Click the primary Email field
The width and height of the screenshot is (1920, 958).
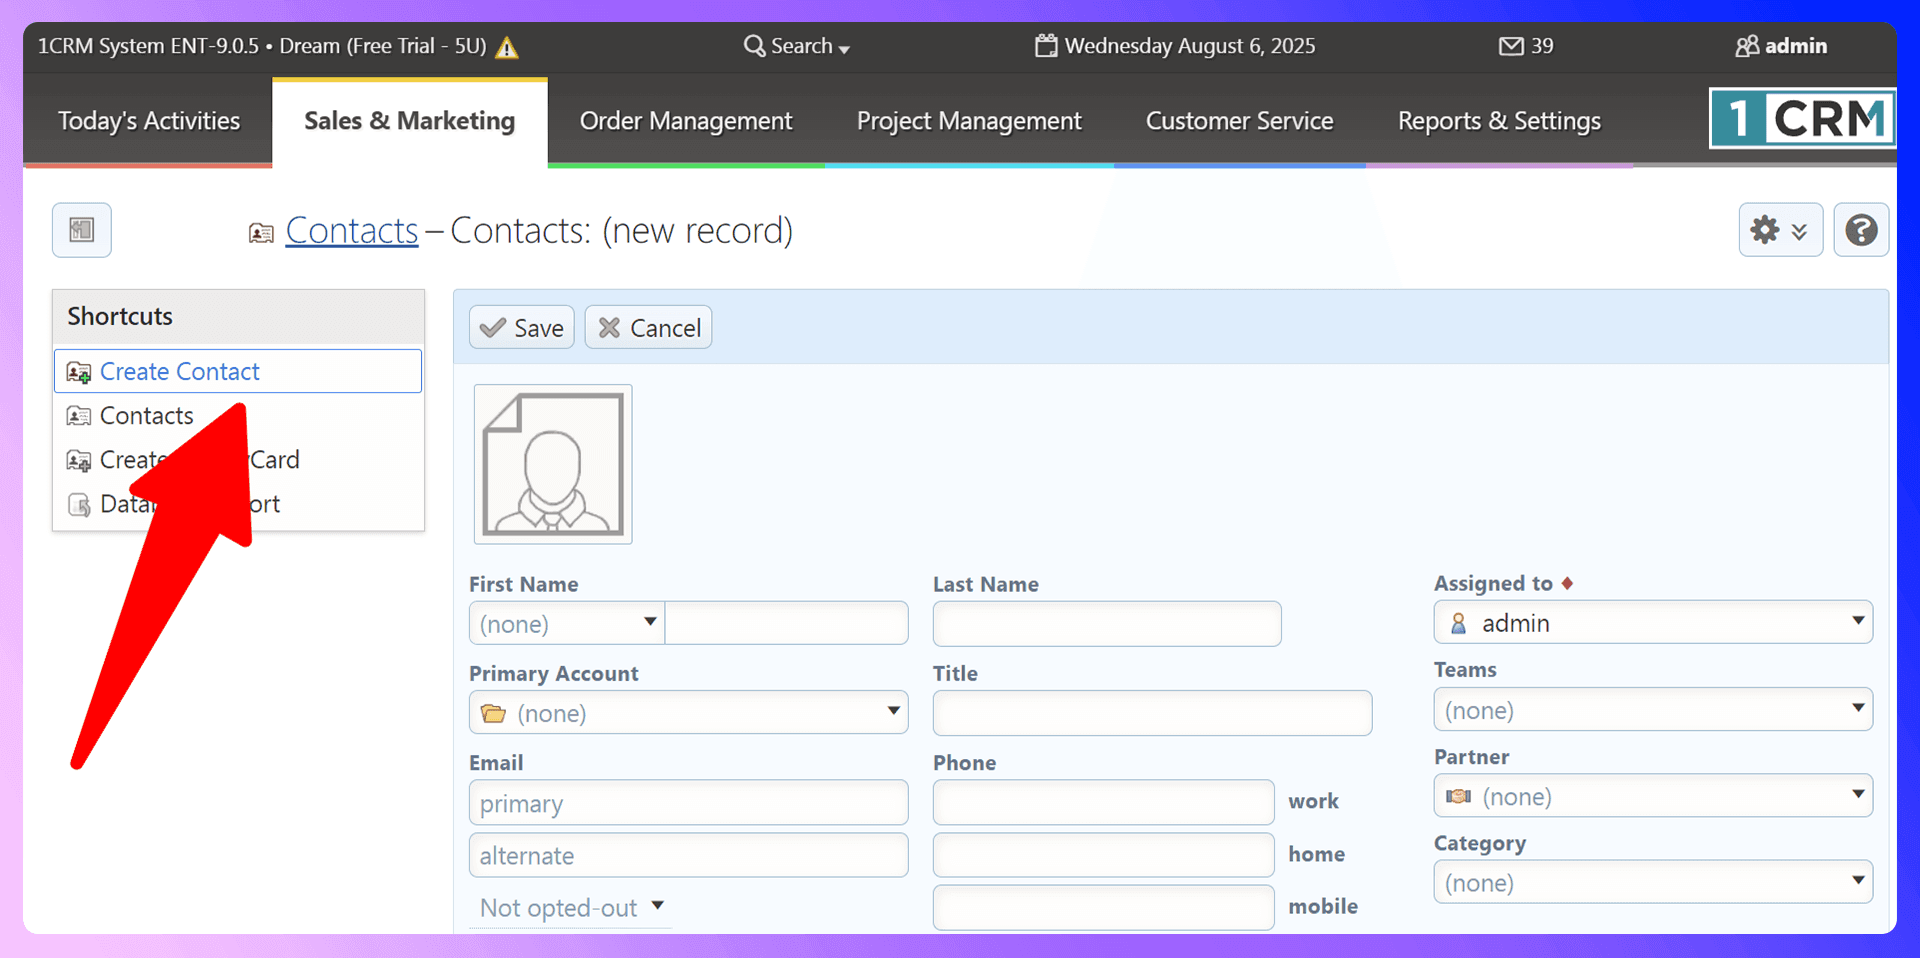coord(689,802)
